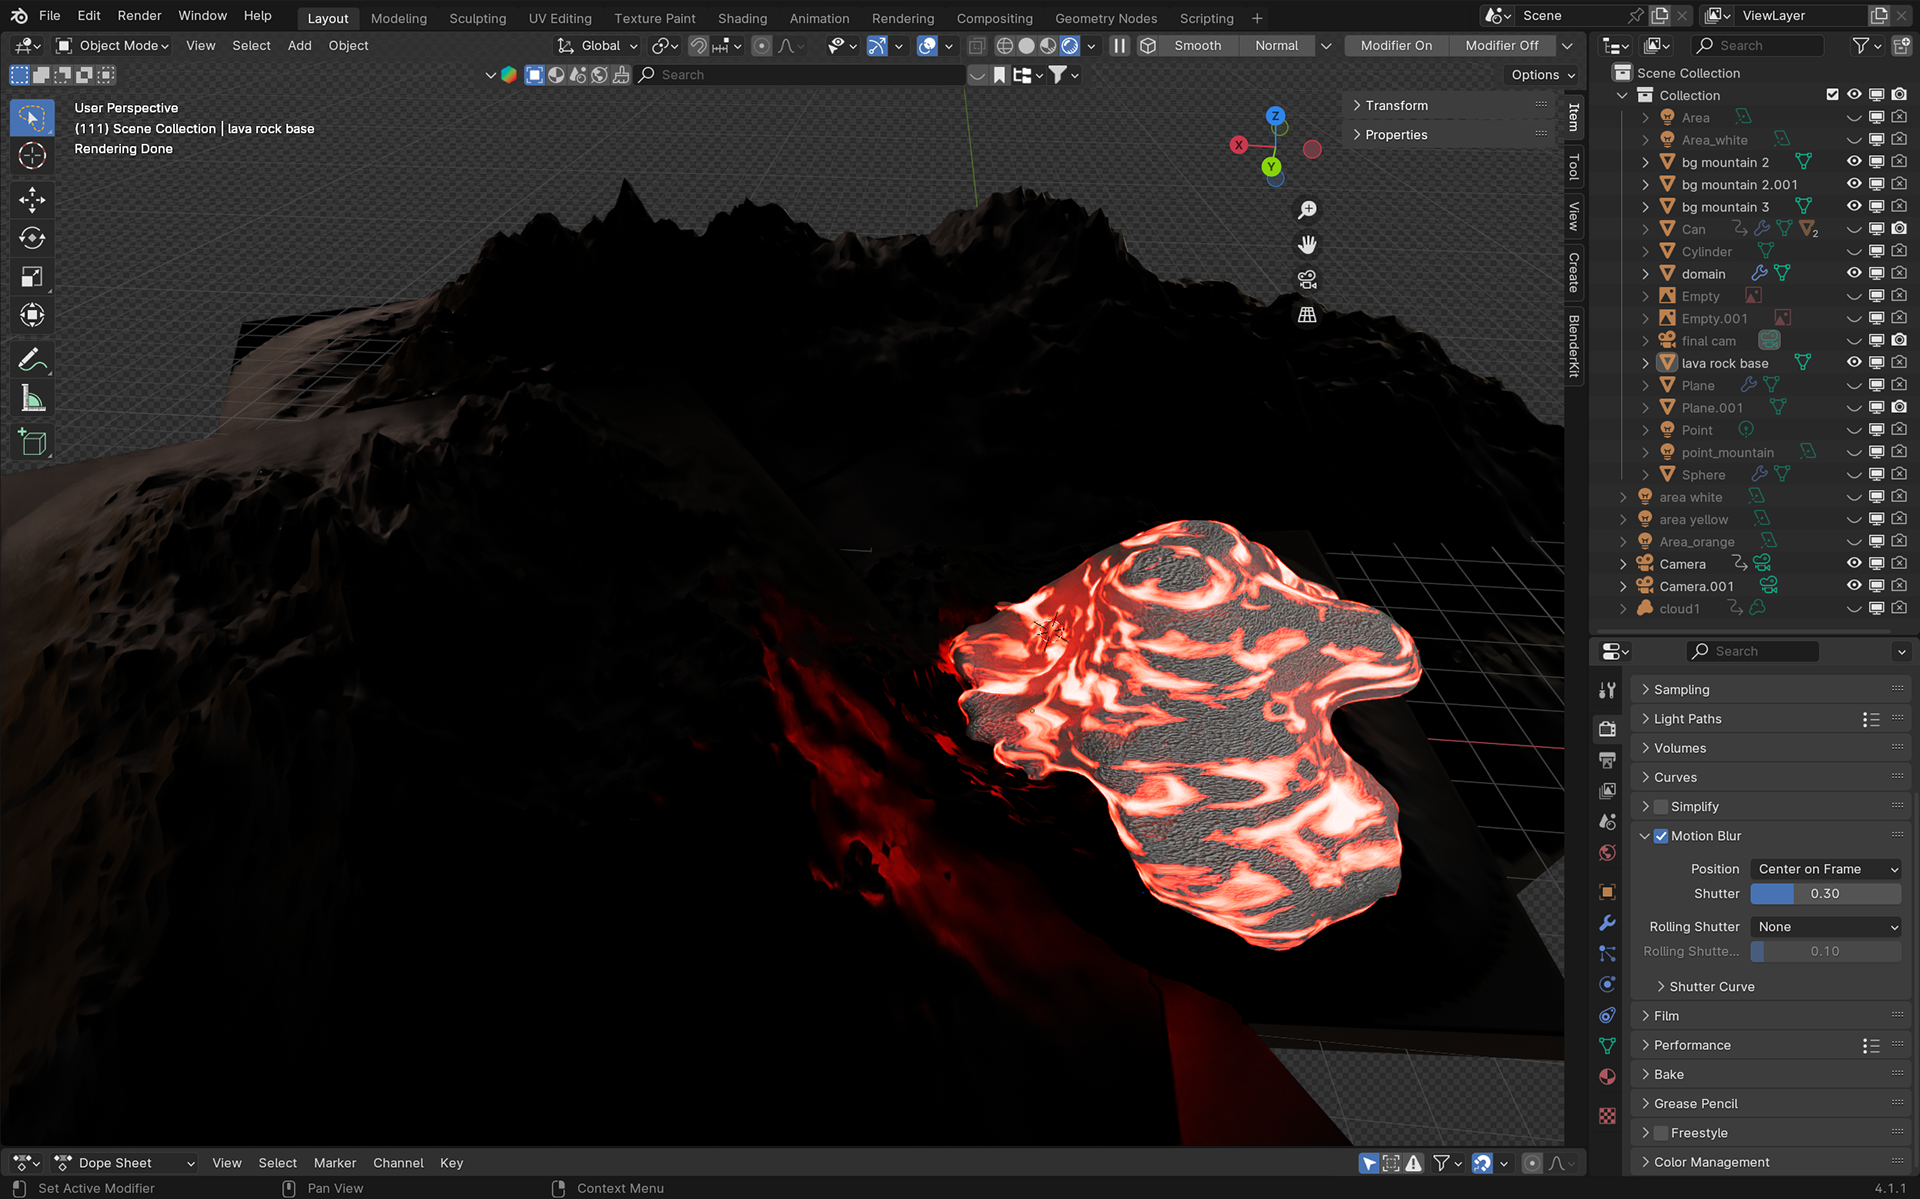Open the viewport Add menu
The height and width of the screenshot is (1199, 1920).
point(299,46)
